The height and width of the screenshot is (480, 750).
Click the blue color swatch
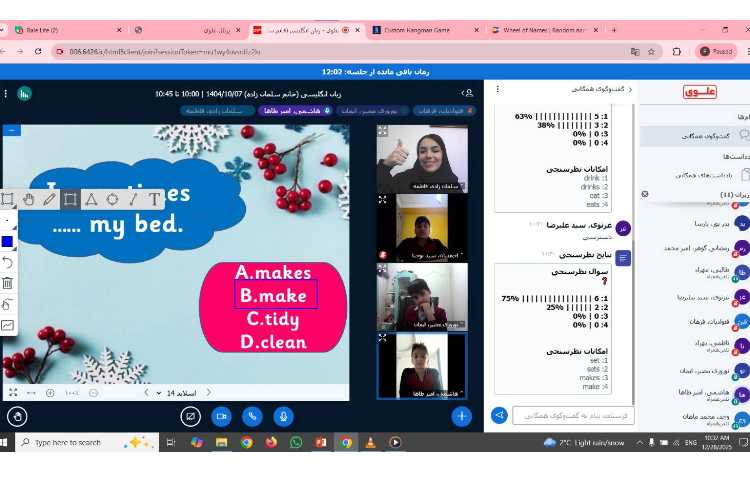(8, 241)
